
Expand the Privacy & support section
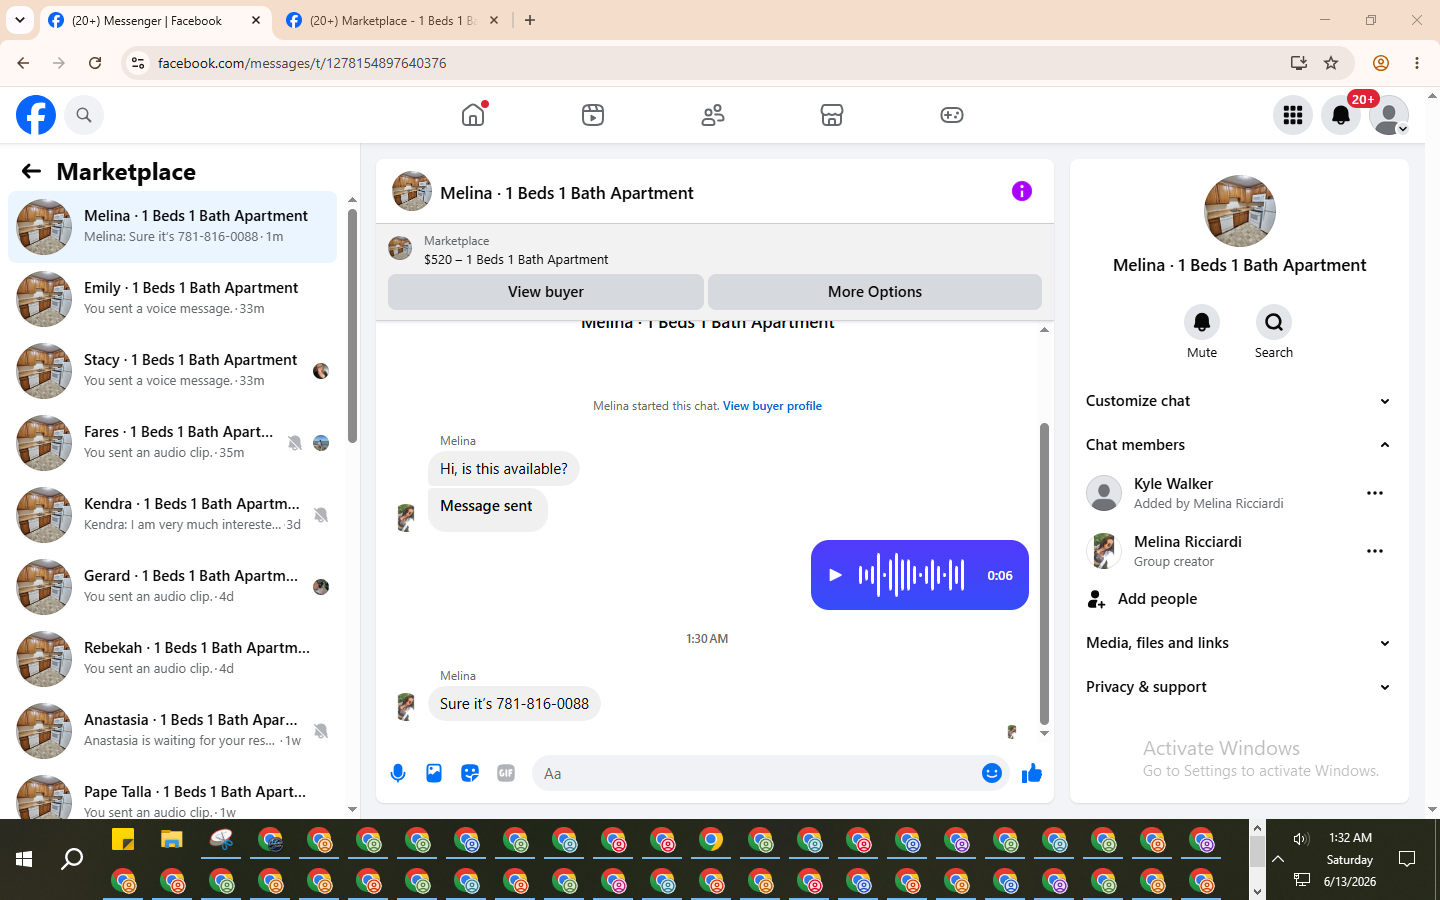1238,687
